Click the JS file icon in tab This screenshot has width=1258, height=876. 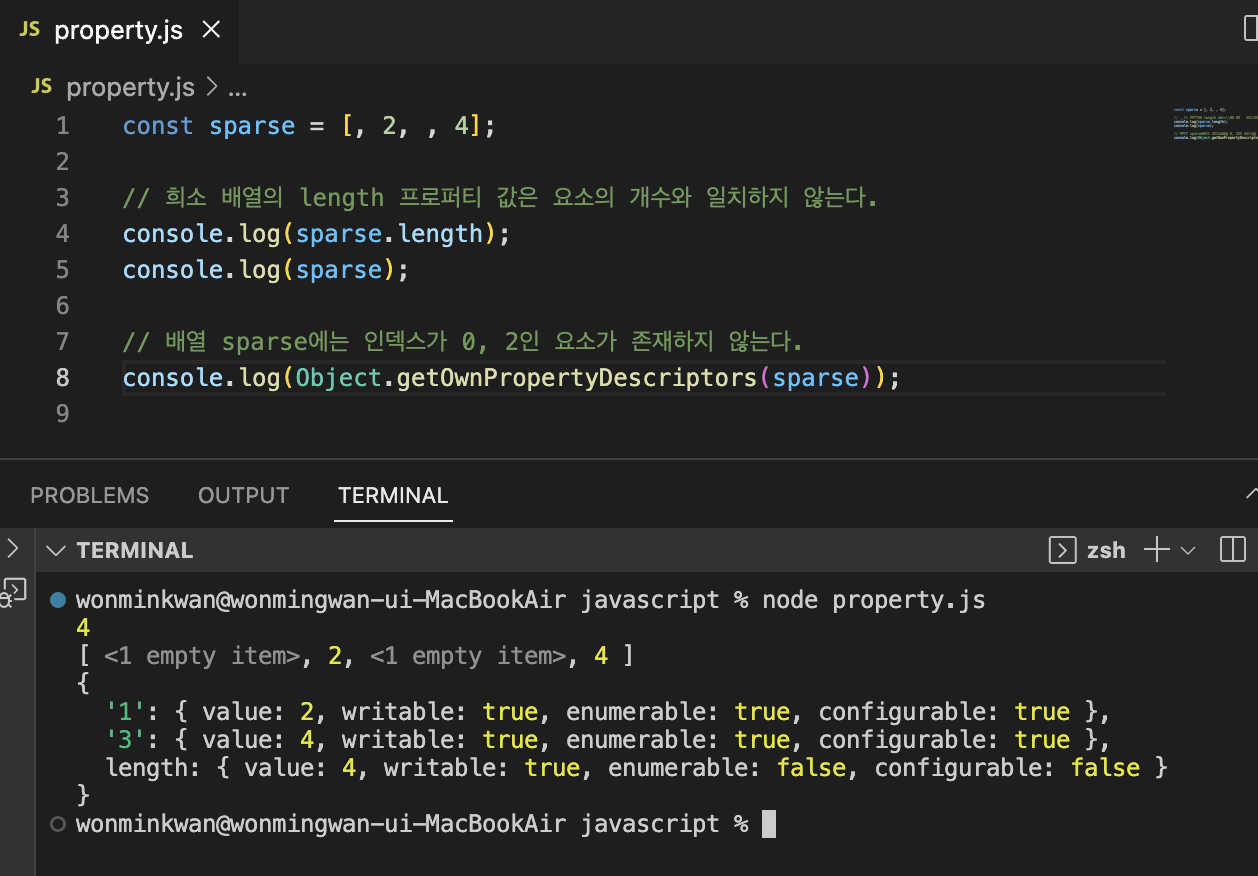tap(30, 30)
